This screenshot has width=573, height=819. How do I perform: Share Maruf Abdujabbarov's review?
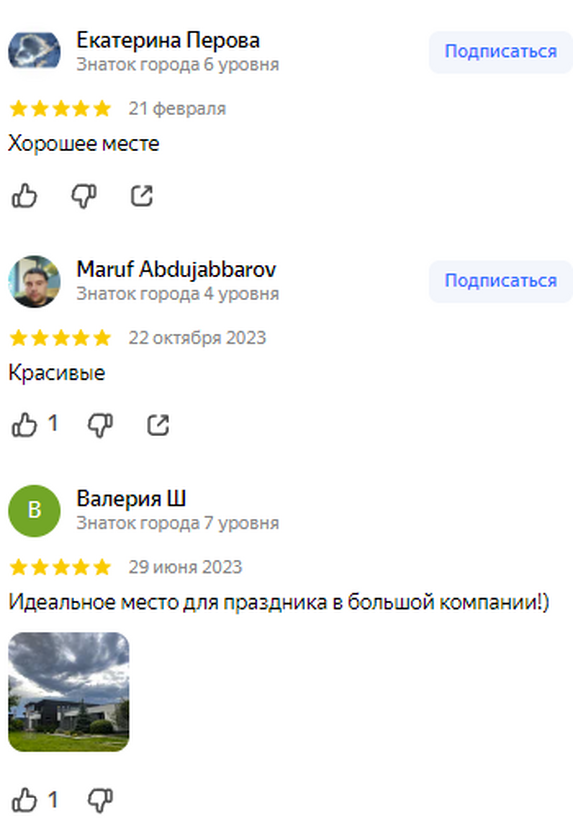(158, 425)
